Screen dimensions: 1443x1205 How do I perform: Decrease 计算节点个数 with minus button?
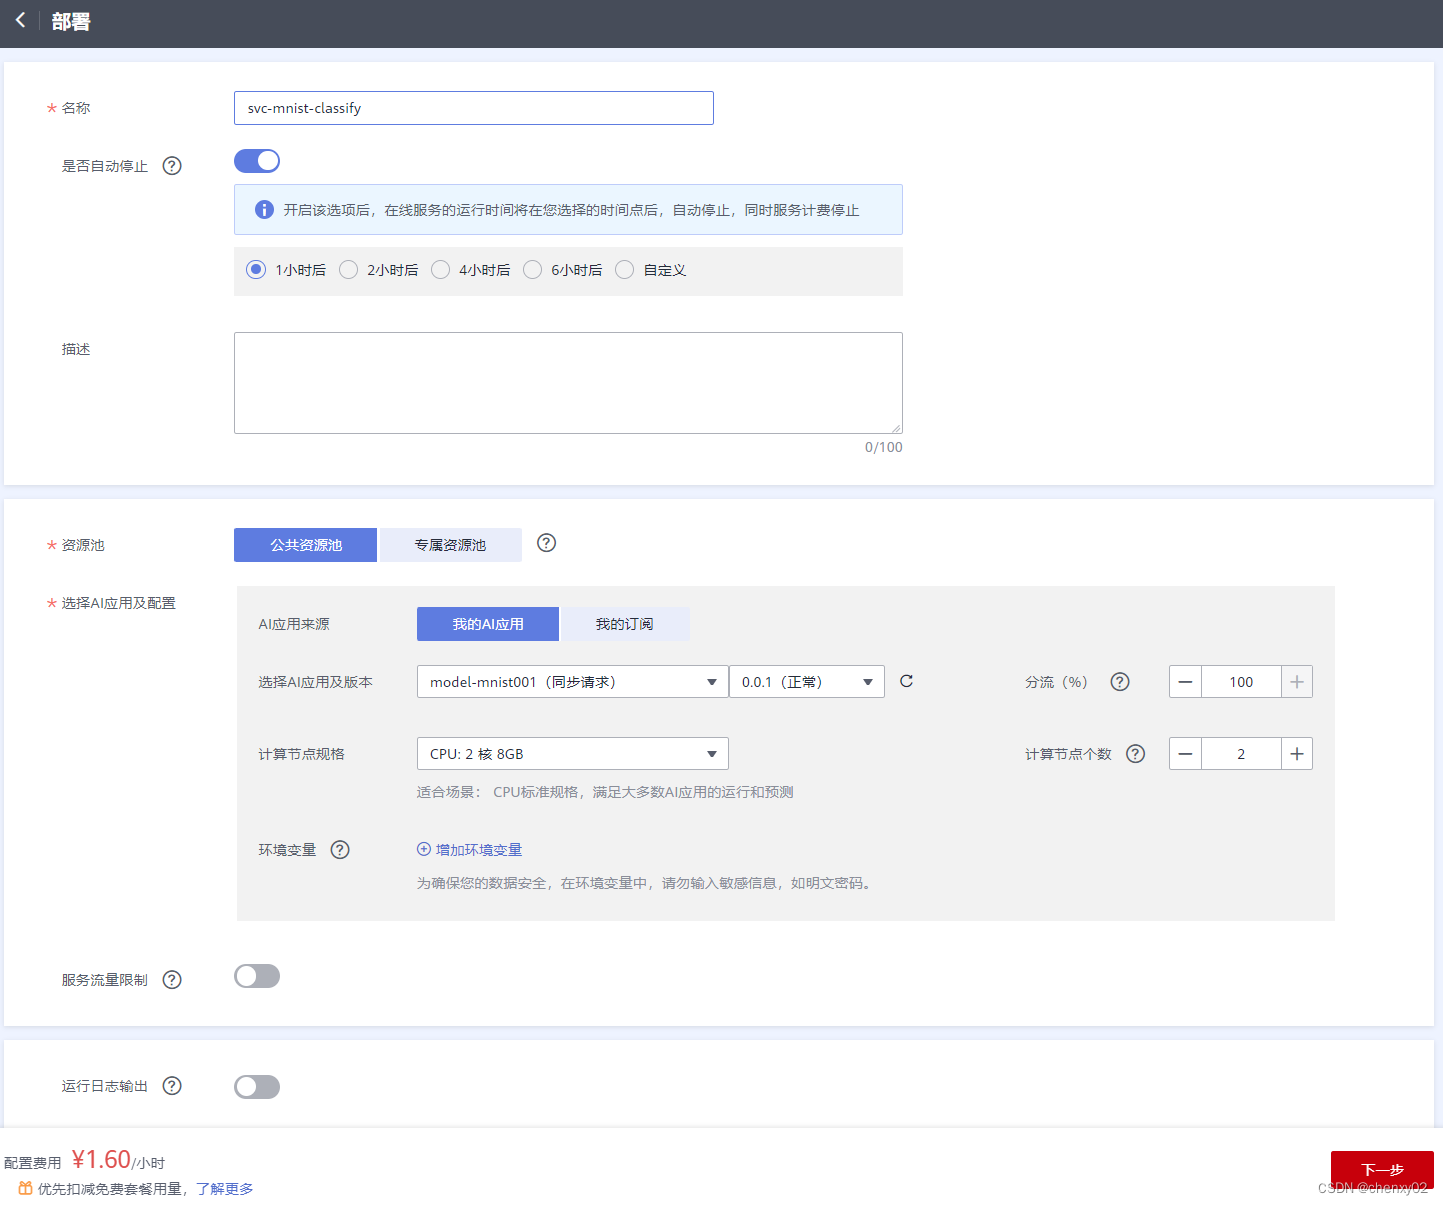[x=1185, y=754]
